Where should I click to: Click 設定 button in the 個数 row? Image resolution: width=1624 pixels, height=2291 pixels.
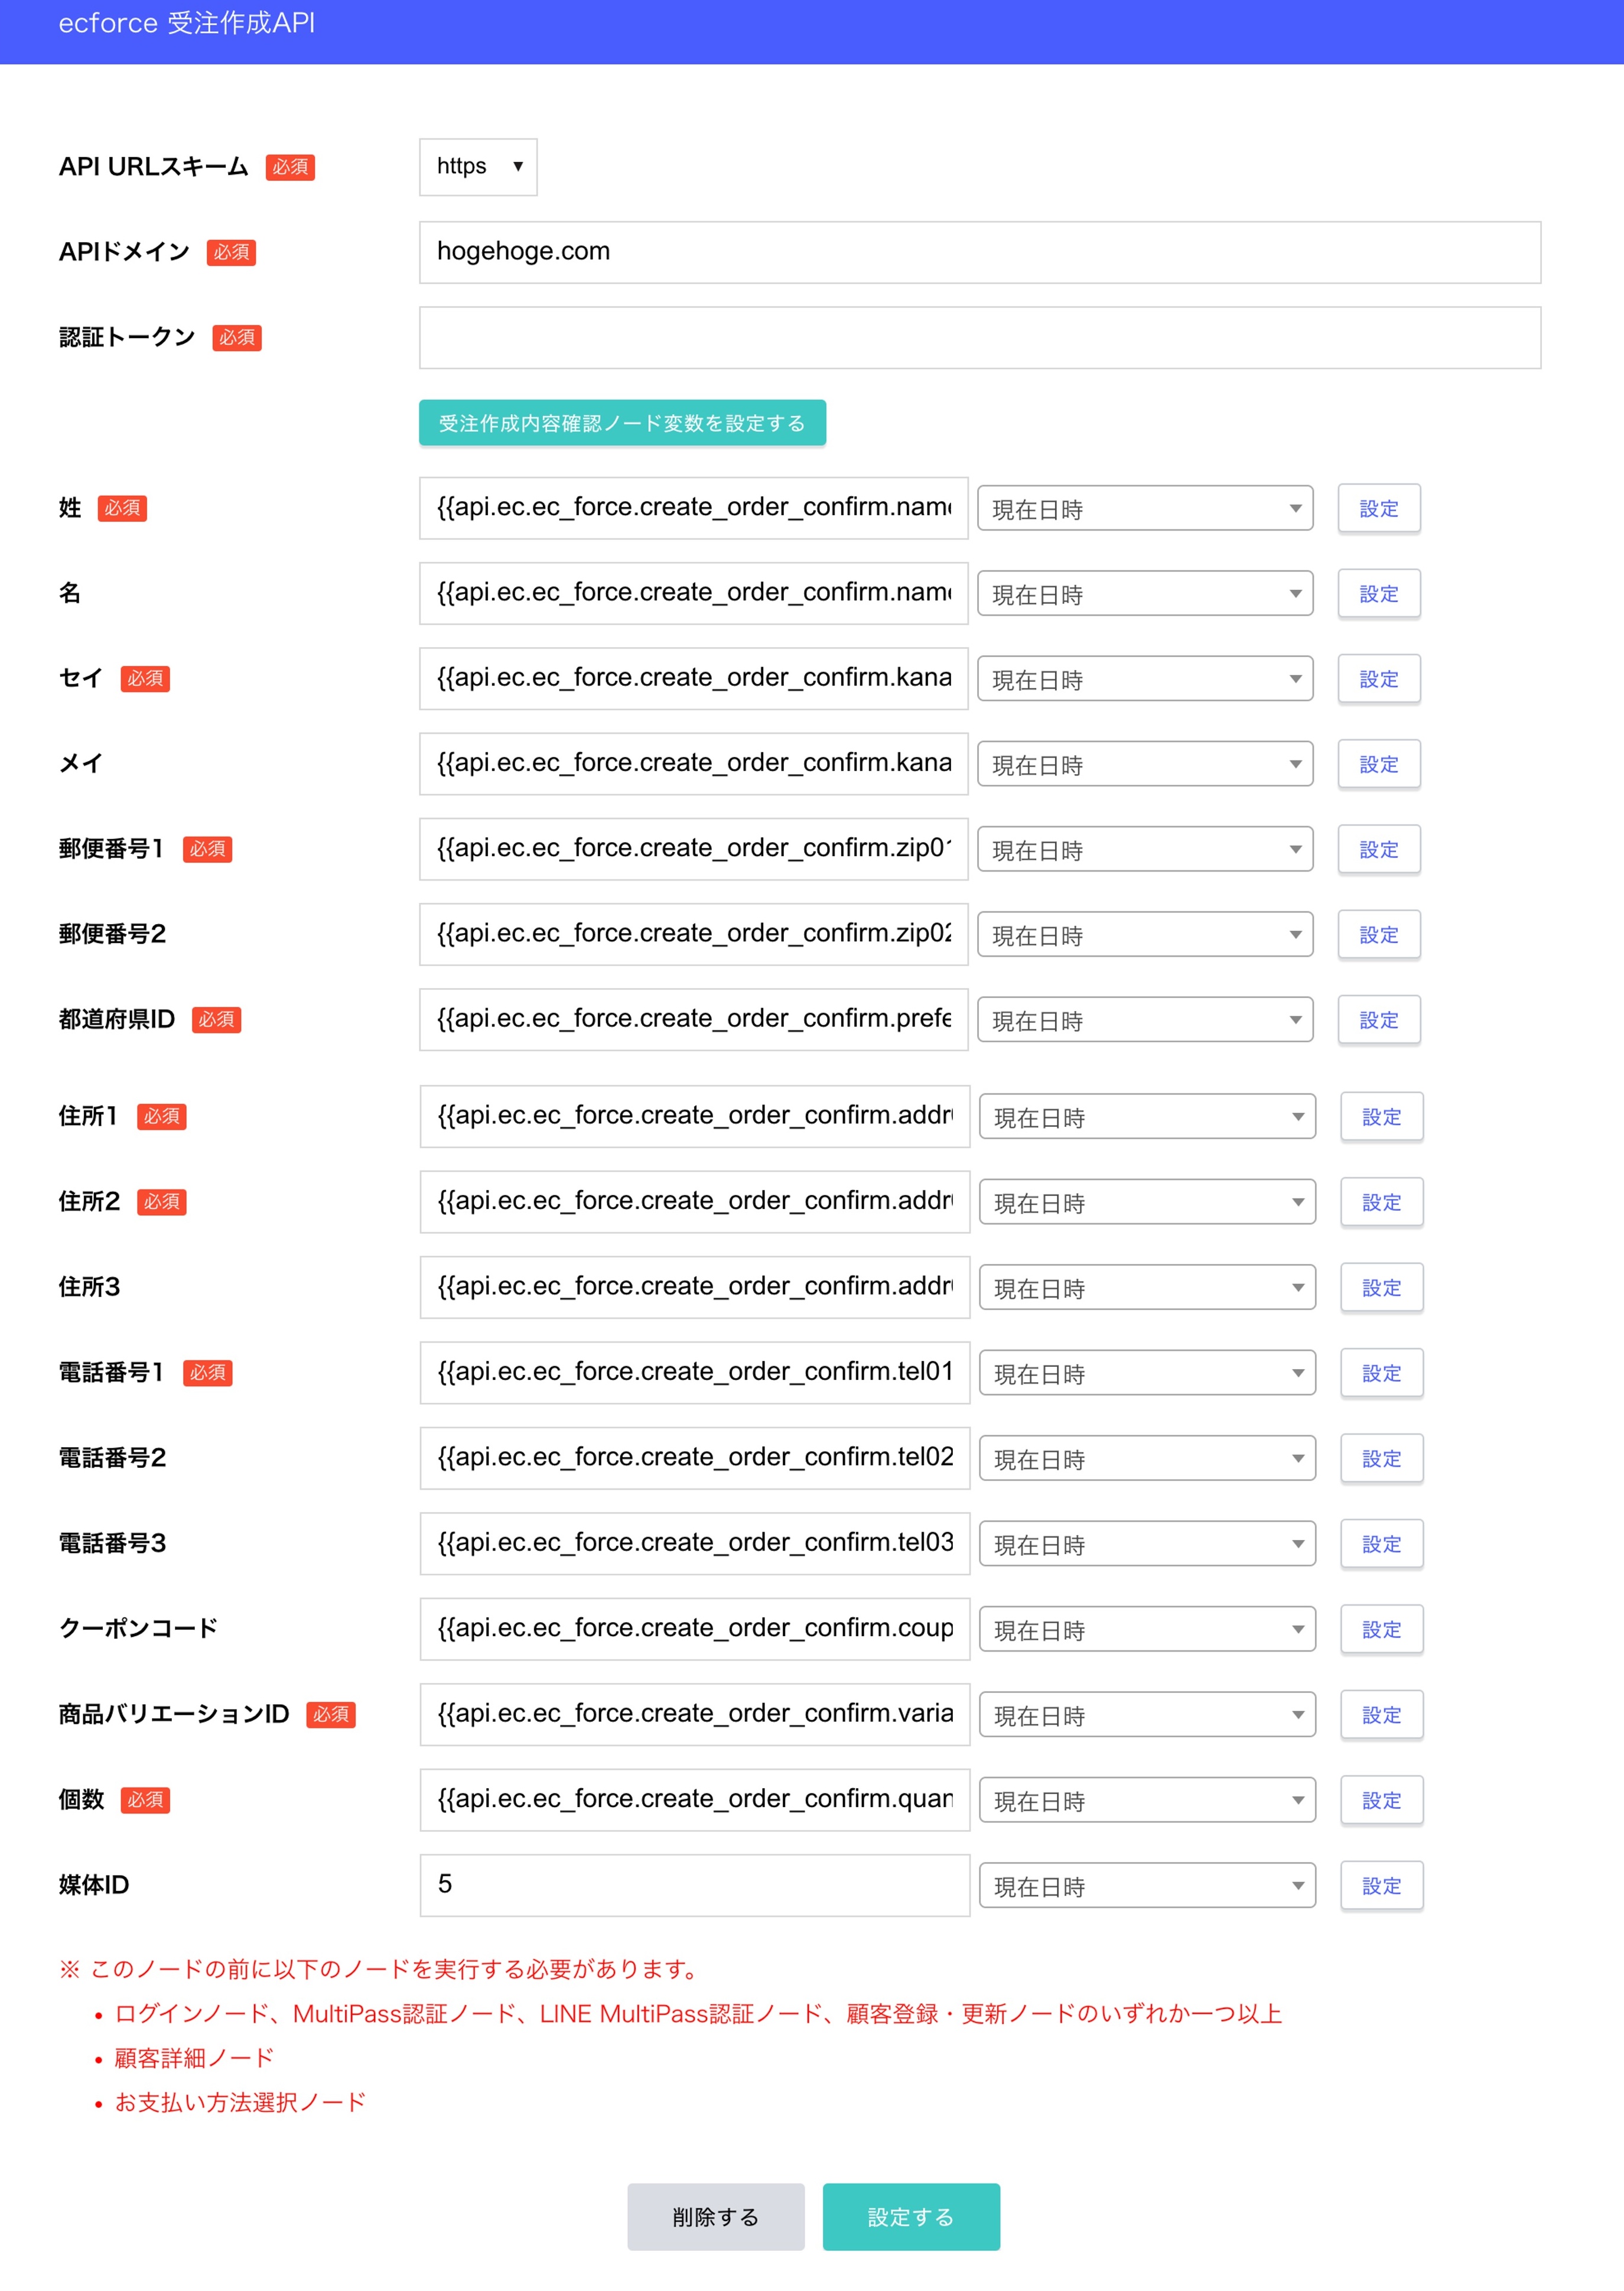[x=1381, y=1801]
